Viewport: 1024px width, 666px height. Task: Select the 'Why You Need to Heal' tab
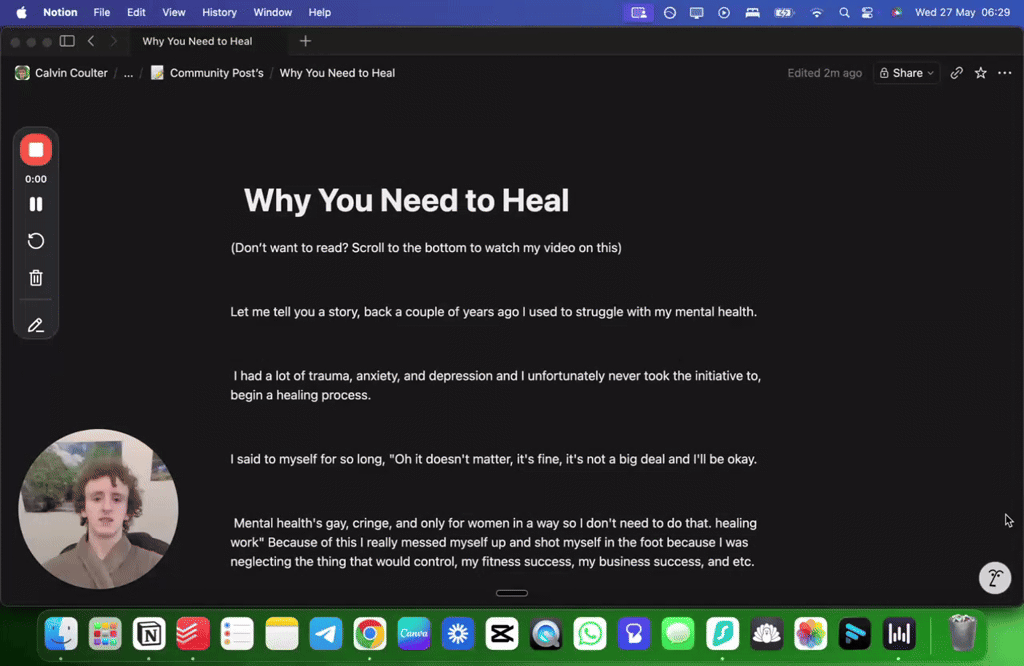[x=197, y=41]
